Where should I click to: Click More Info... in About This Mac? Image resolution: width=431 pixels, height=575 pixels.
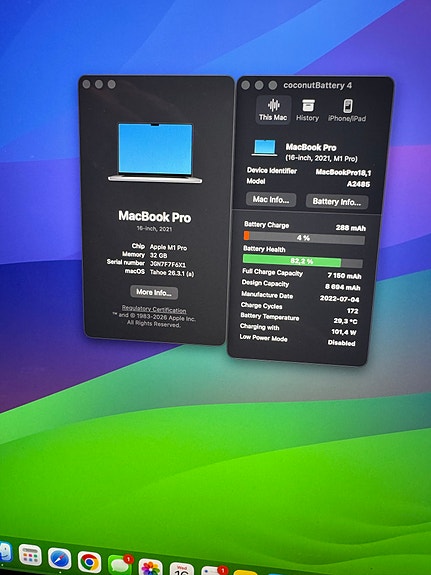[x=154, y=292]
